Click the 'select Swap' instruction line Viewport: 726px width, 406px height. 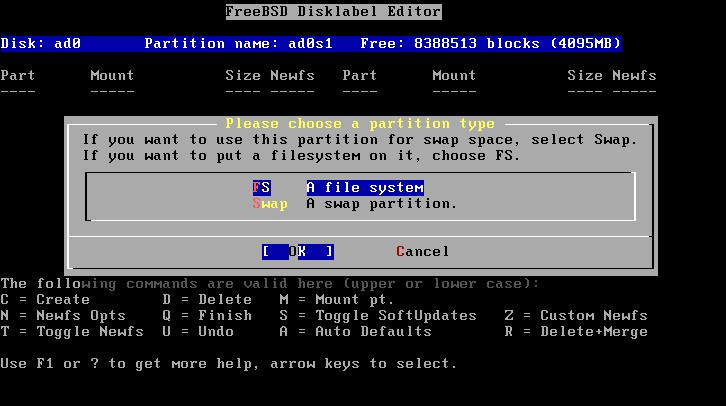(360, 140)
